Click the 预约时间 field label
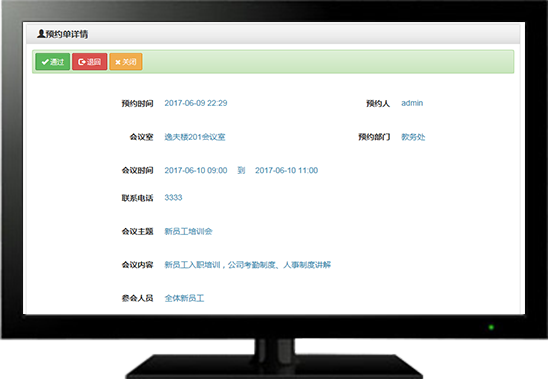548x379 pixels. [137, 103]
